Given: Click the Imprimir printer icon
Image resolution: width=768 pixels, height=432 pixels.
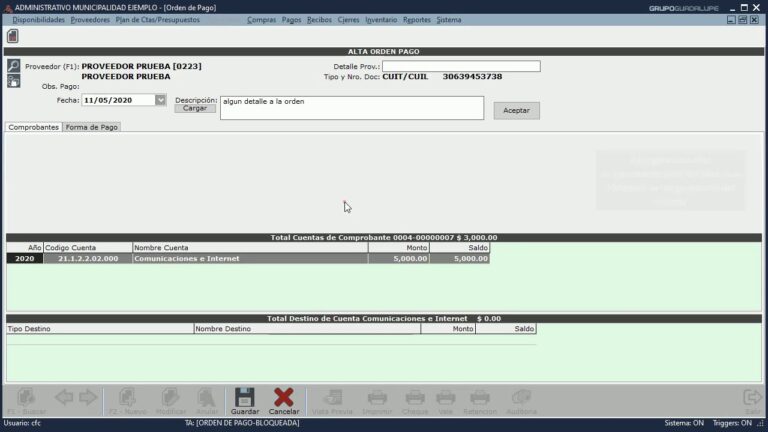Looking at the screenshot, I should (377, 397).
